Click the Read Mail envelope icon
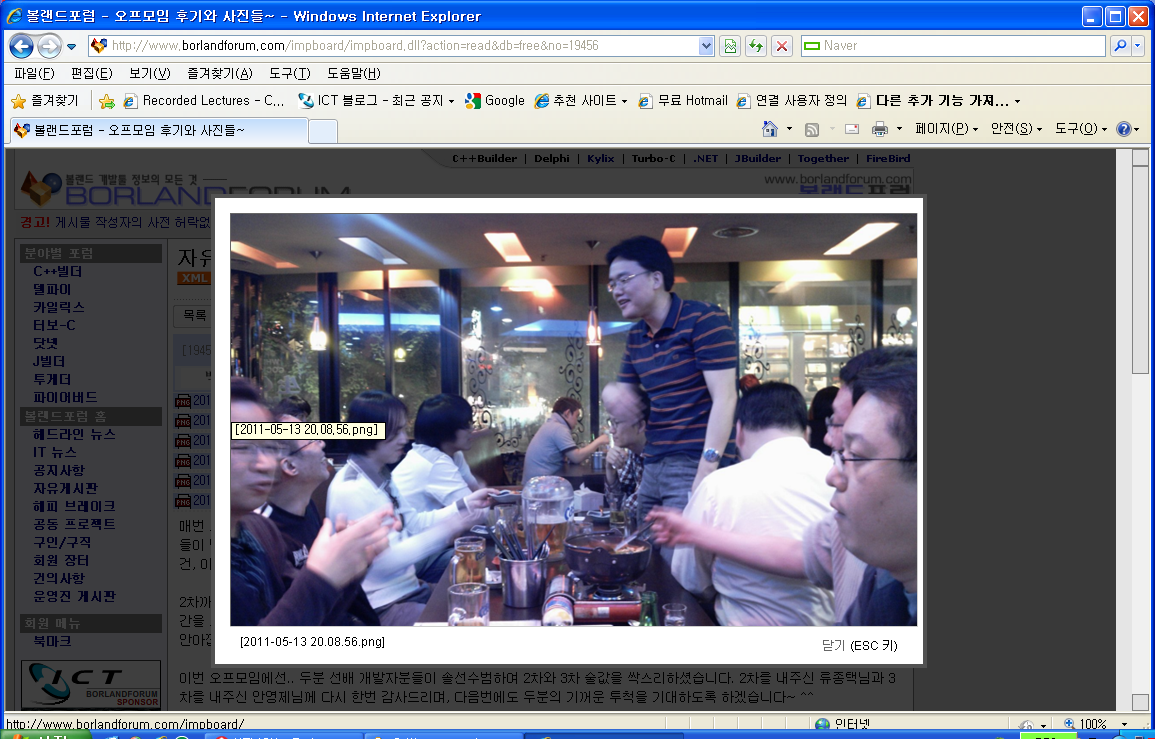Screen dimensions: 1155x739 (x=852, y=129)
